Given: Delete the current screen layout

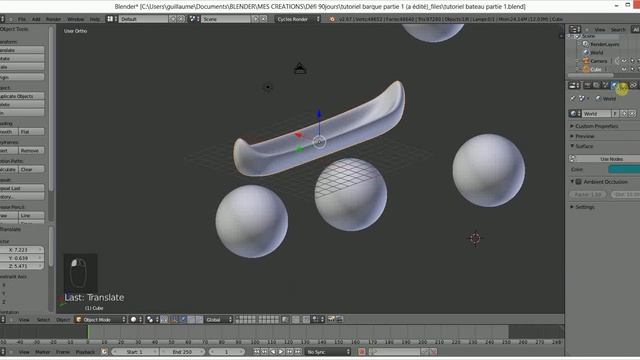Looking at the screenshot, I should click(x=180, y=19).
